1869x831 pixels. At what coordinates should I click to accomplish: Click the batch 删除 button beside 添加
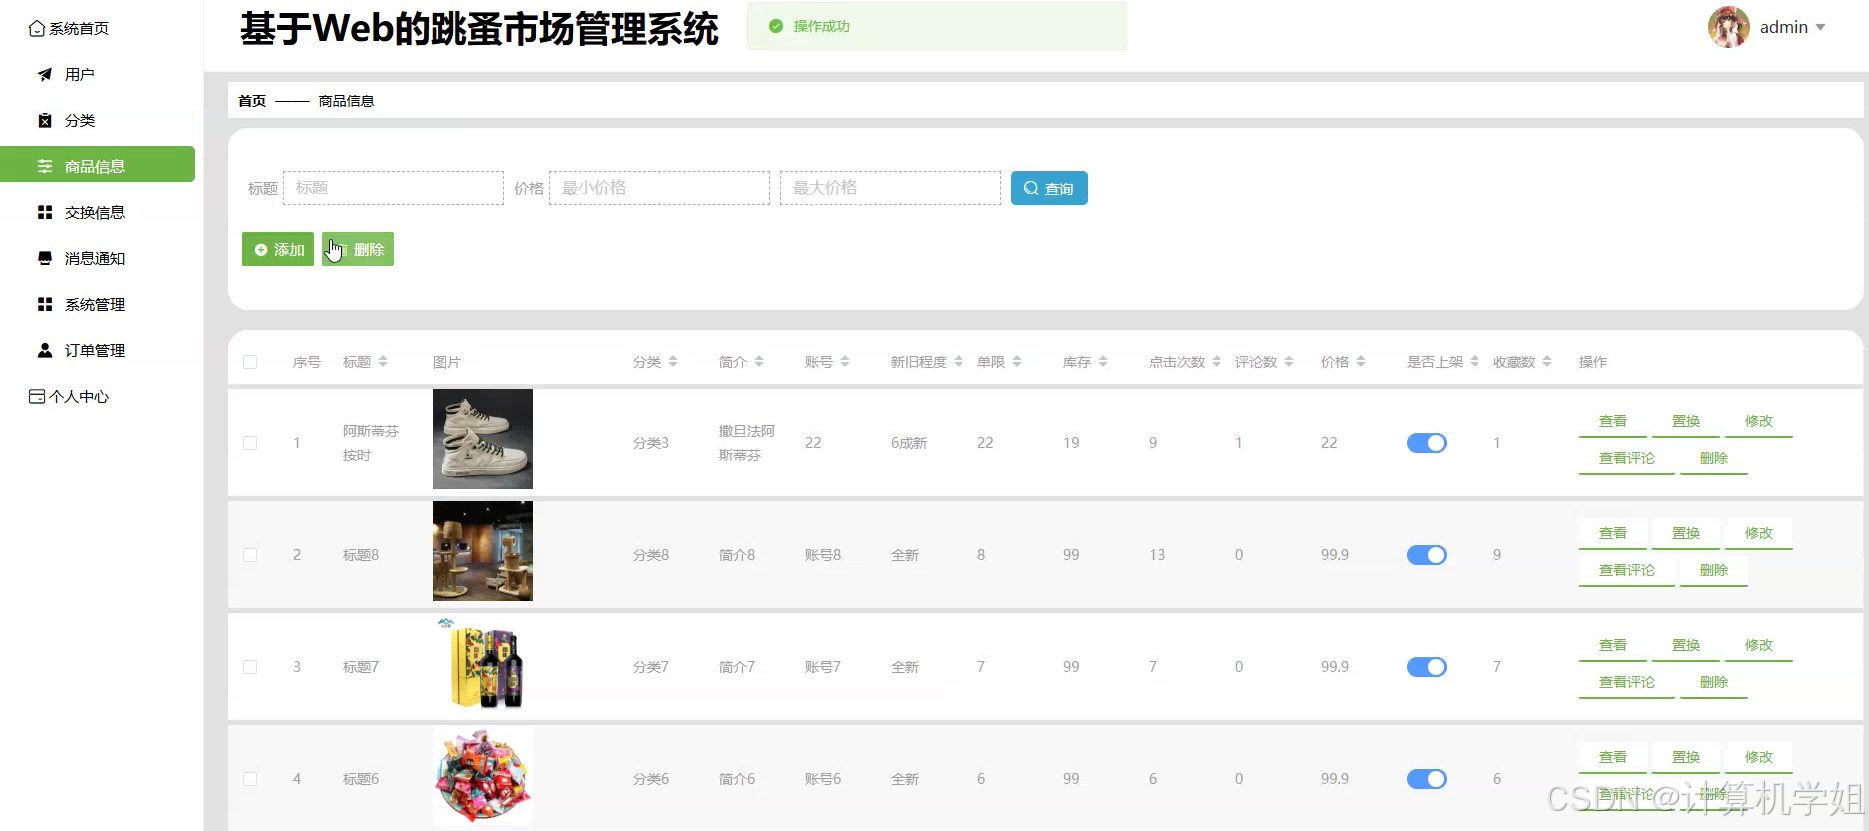(x=358, y=249)
